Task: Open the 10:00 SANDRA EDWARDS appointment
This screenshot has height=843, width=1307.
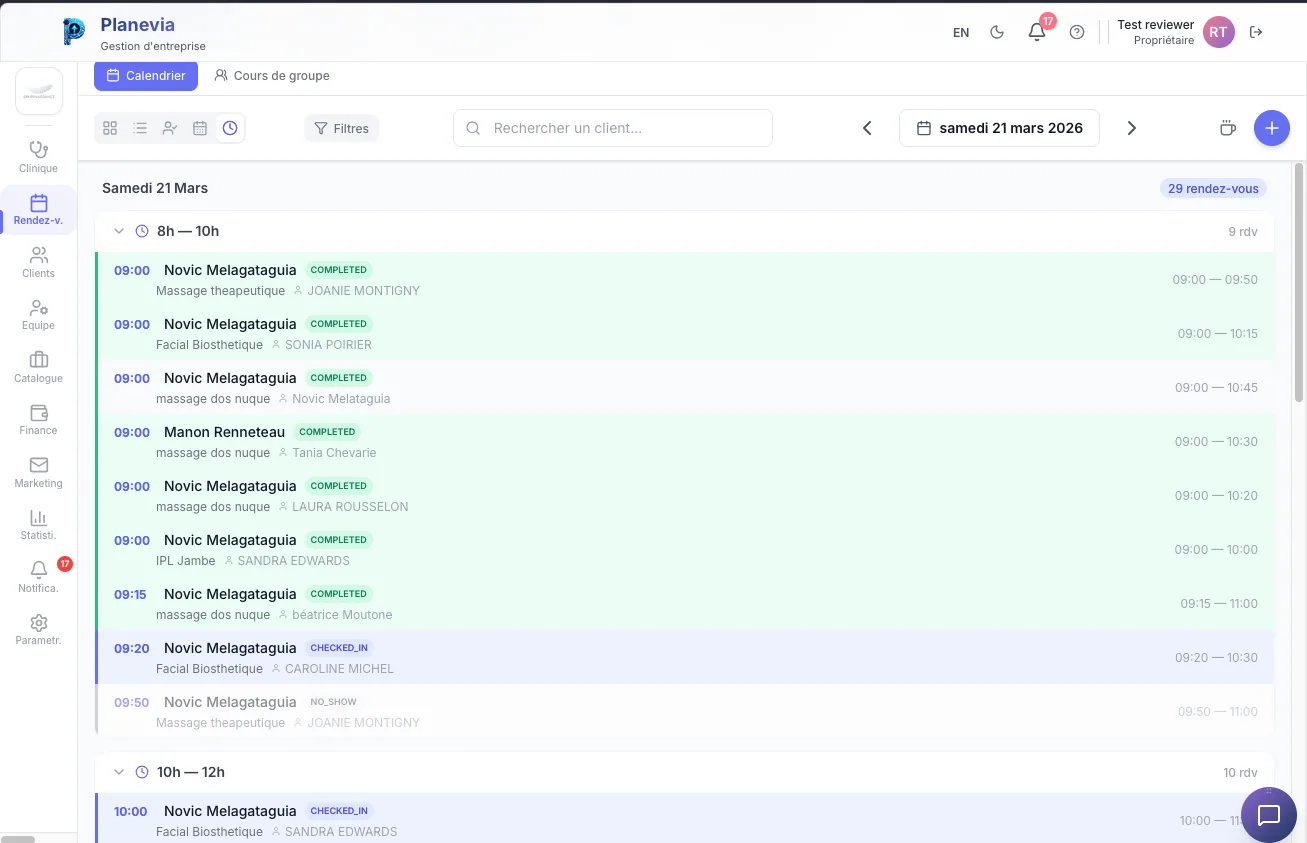Action: pyautogui.click(x=685, y=818)
